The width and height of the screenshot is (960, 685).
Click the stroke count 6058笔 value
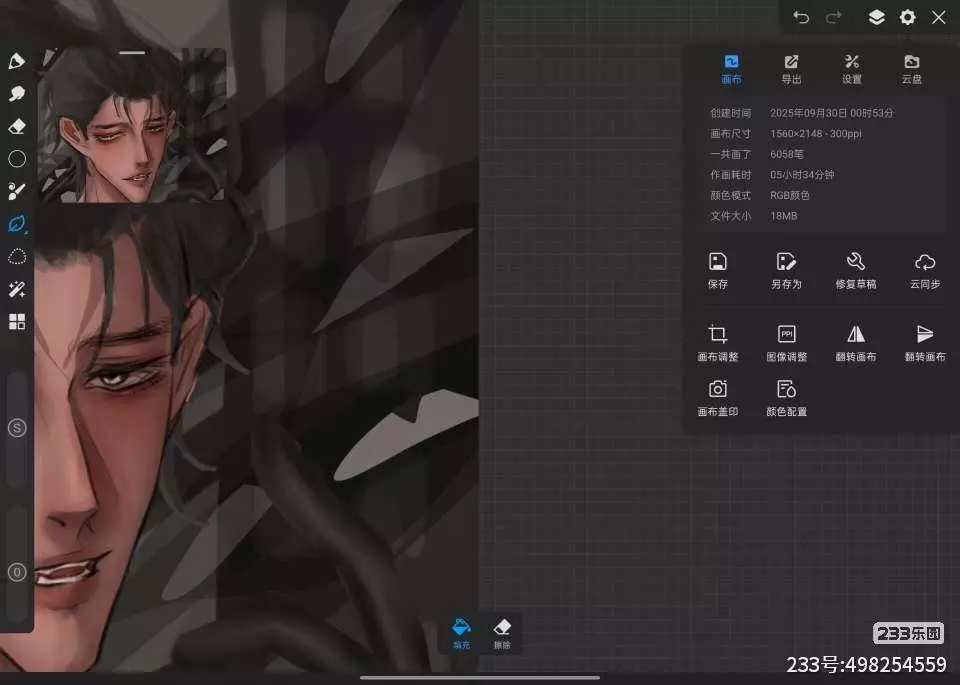click(x=787, y=154)
